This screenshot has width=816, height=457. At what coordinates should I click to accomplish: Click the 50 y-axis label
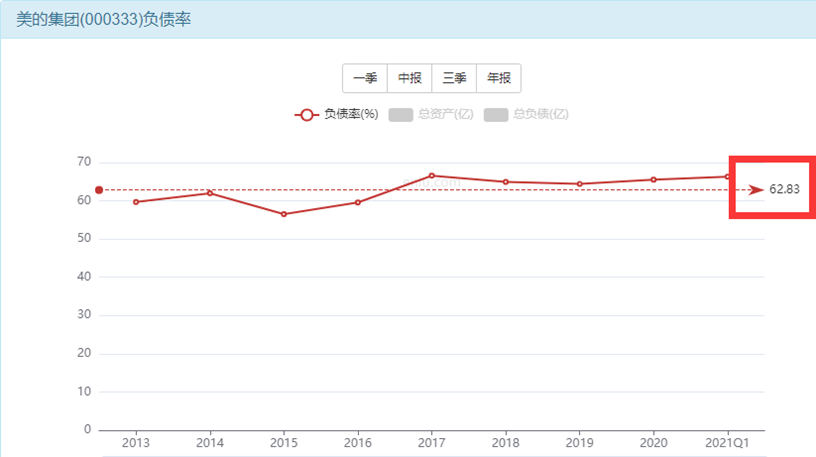[x=84, y=238]
